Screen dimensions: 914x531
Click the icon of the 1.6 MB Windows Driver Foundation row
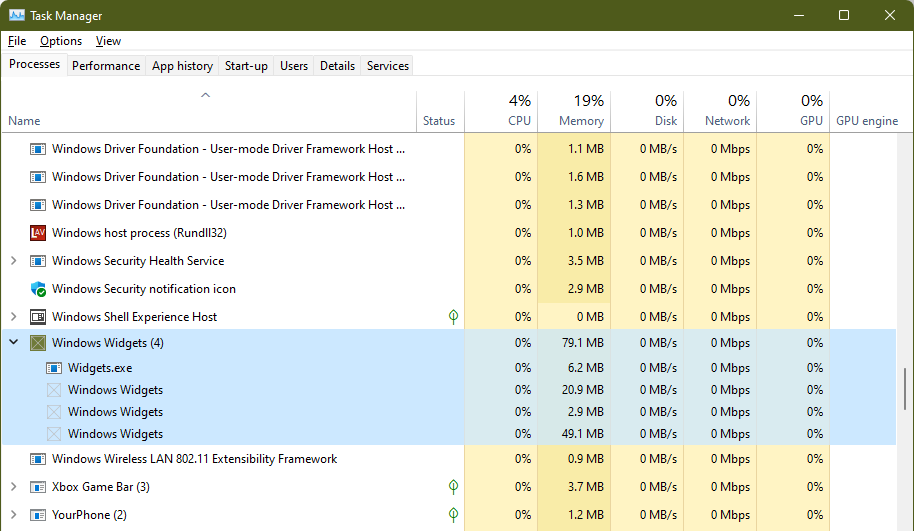click(38, 177)
